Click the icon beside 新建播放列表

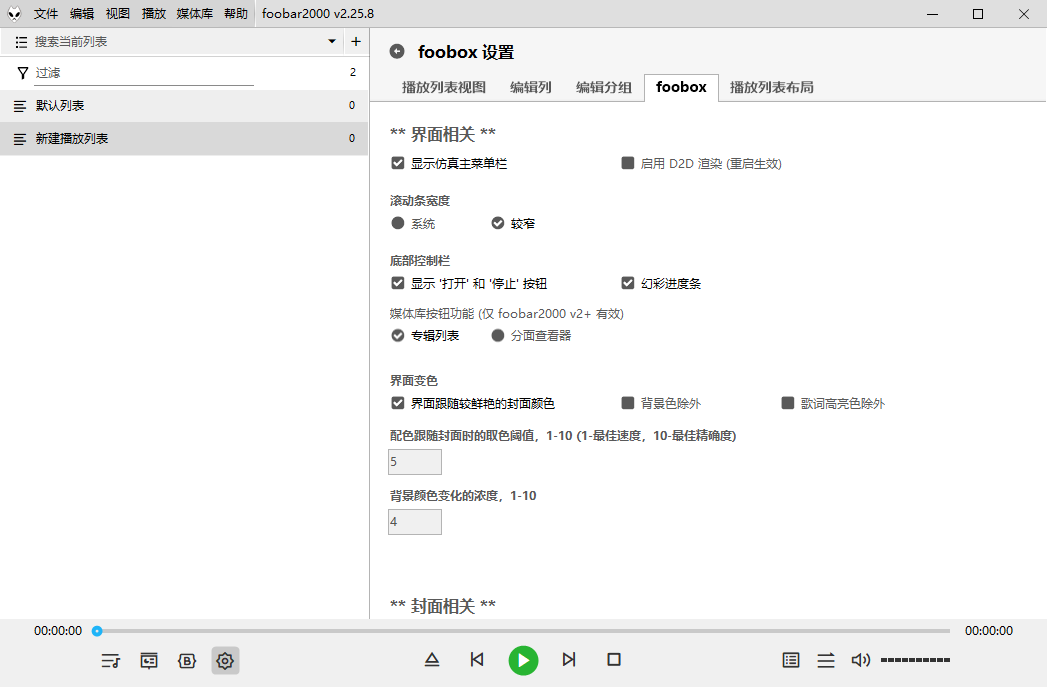(20, 139)
